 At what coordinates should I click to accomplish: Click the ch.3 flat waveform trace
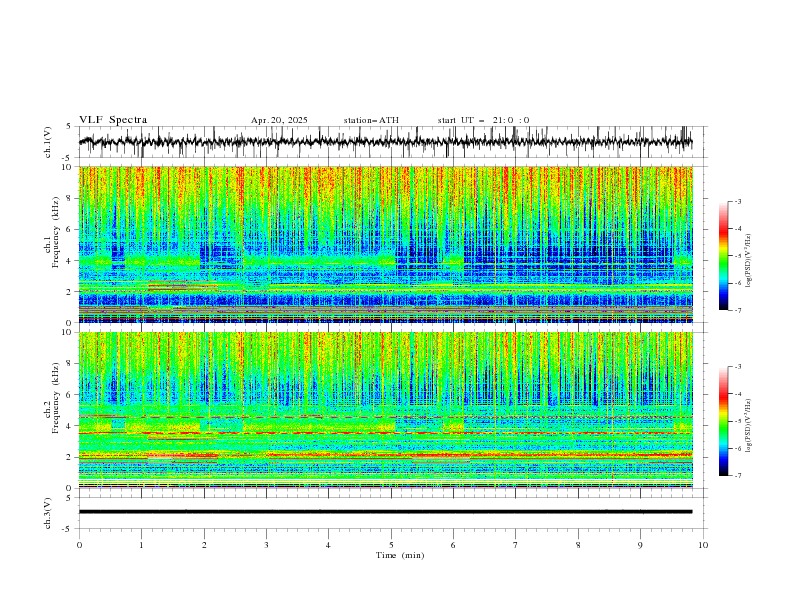385,512
